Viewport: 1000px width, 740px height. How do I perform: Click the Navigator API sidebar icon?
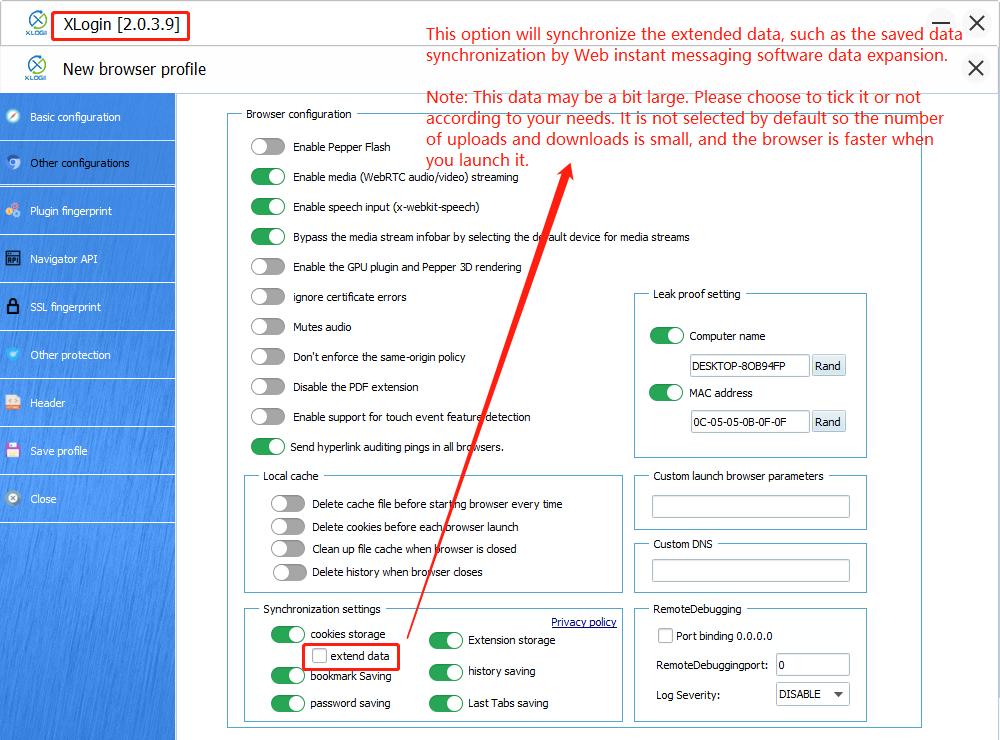[13, 258]
